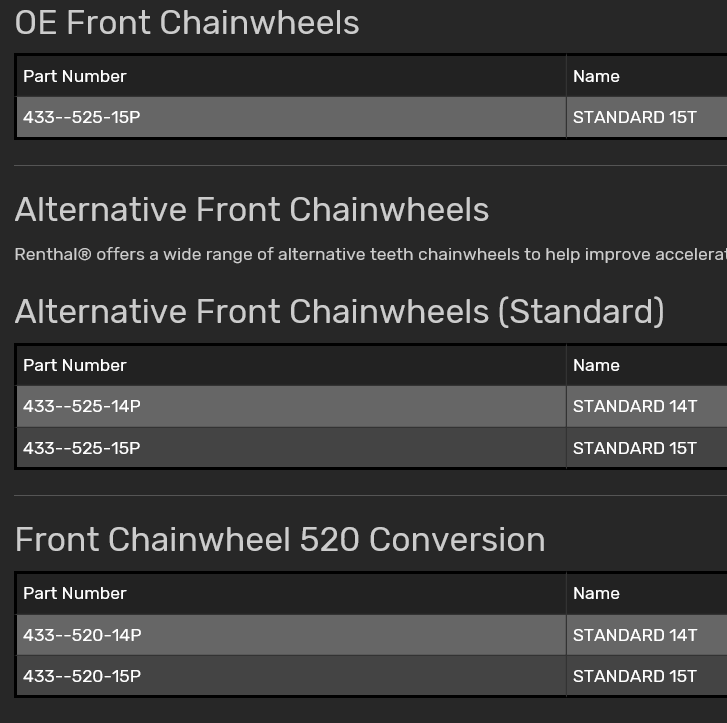Click Name header in 520 Conversion table
The height and width of the screenshot is (723, 727).
tap(596, 594)
